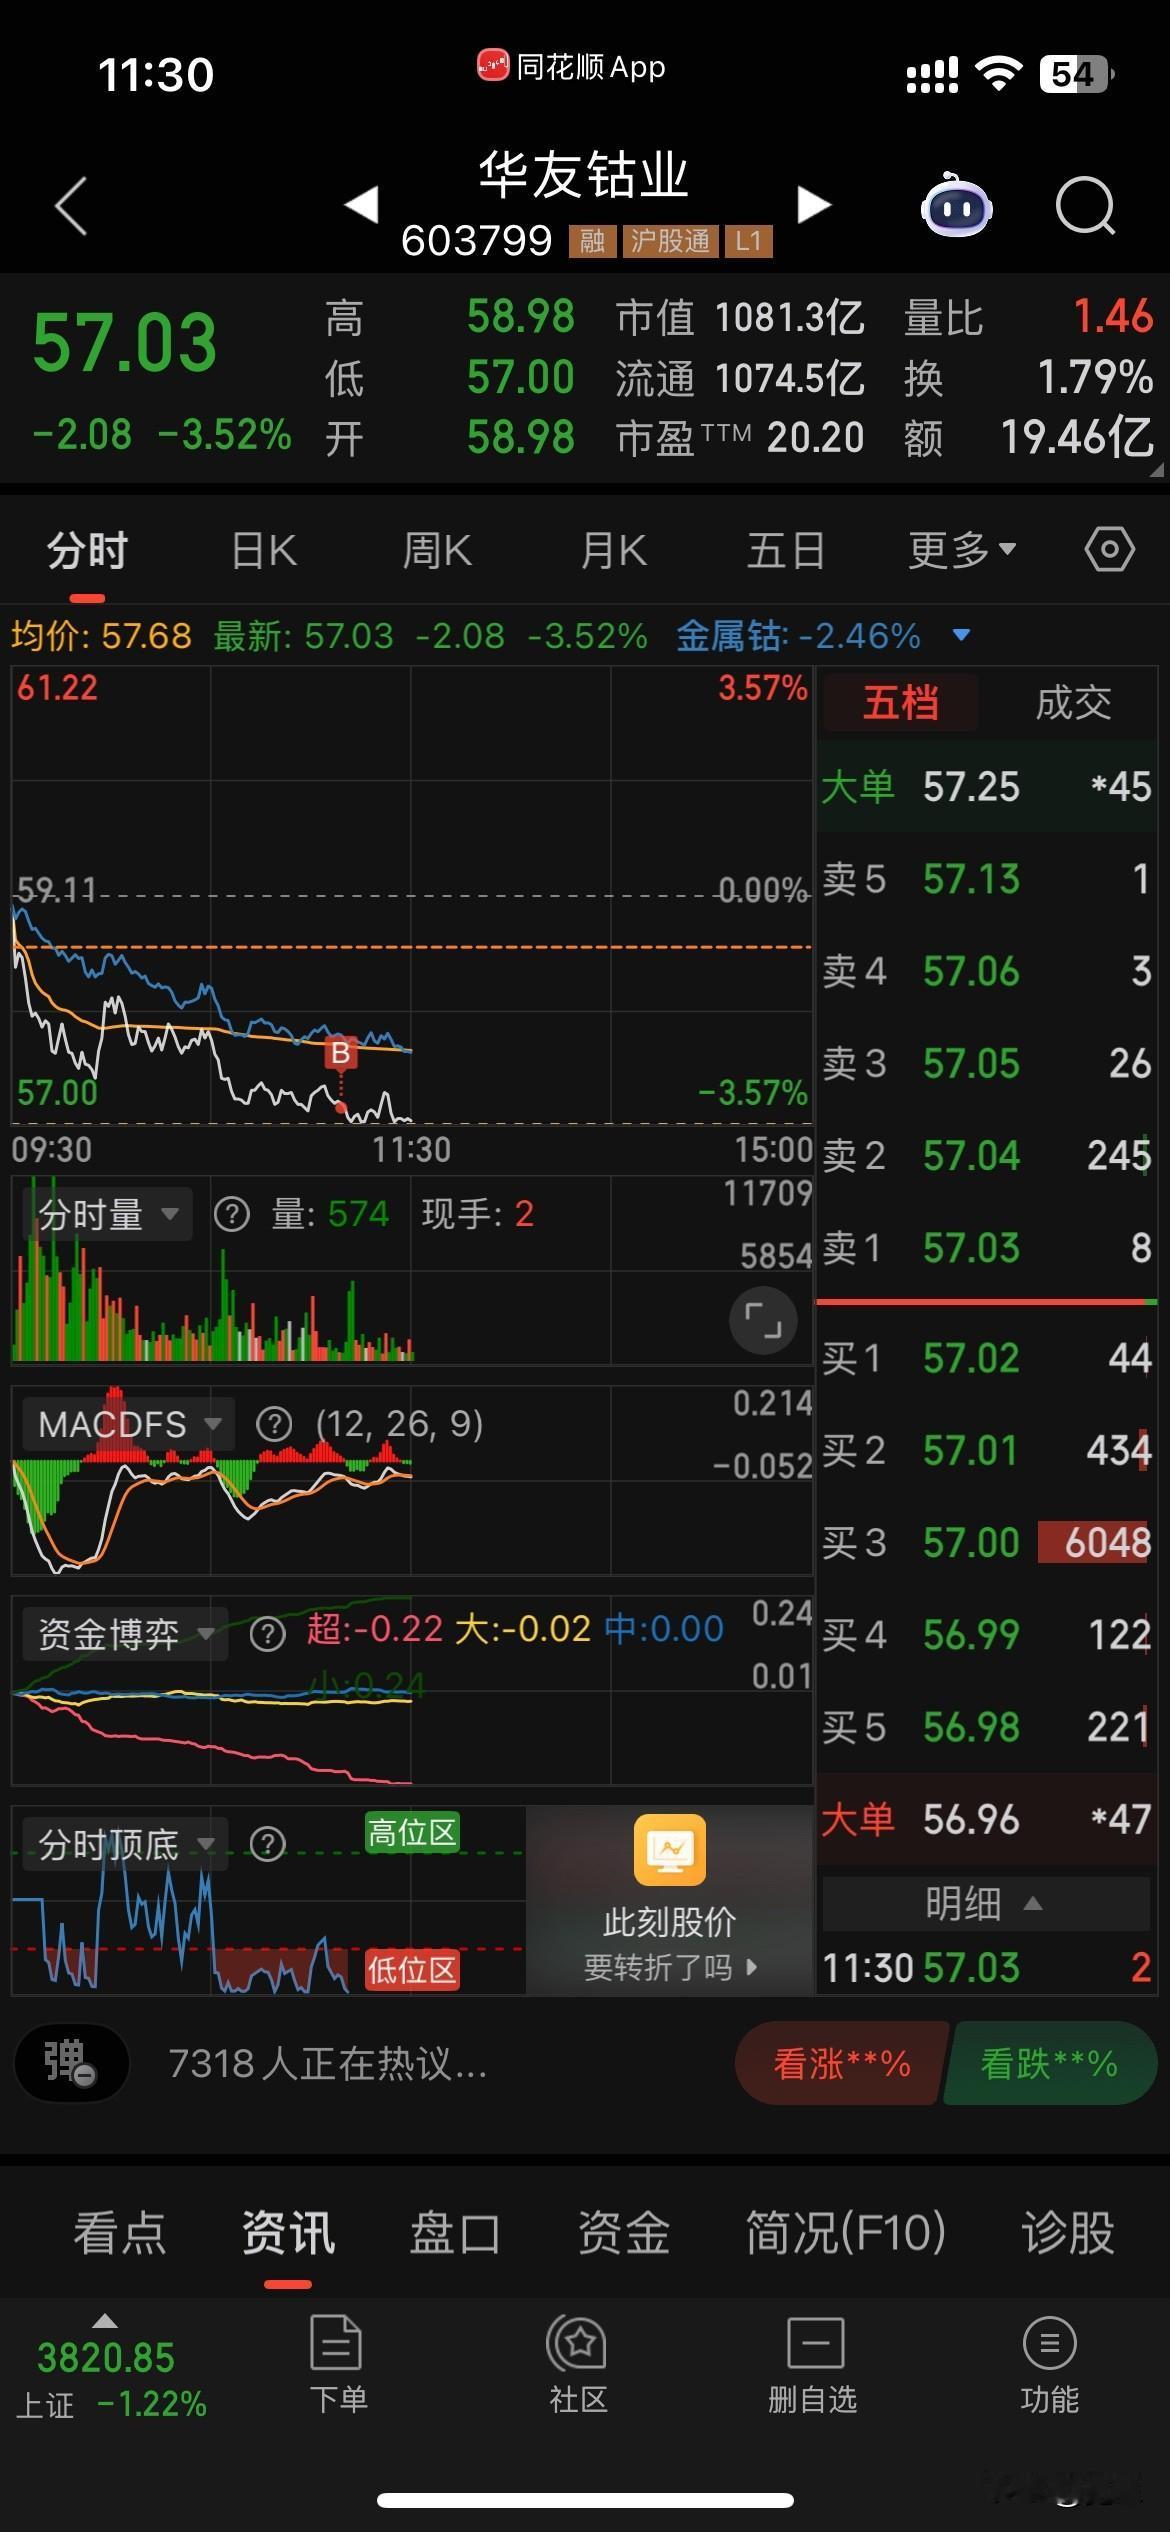Tap 买1 row at 57.02
Image resolution: width=1170 pixels, height=2532 pixels.
point(986,1358)
